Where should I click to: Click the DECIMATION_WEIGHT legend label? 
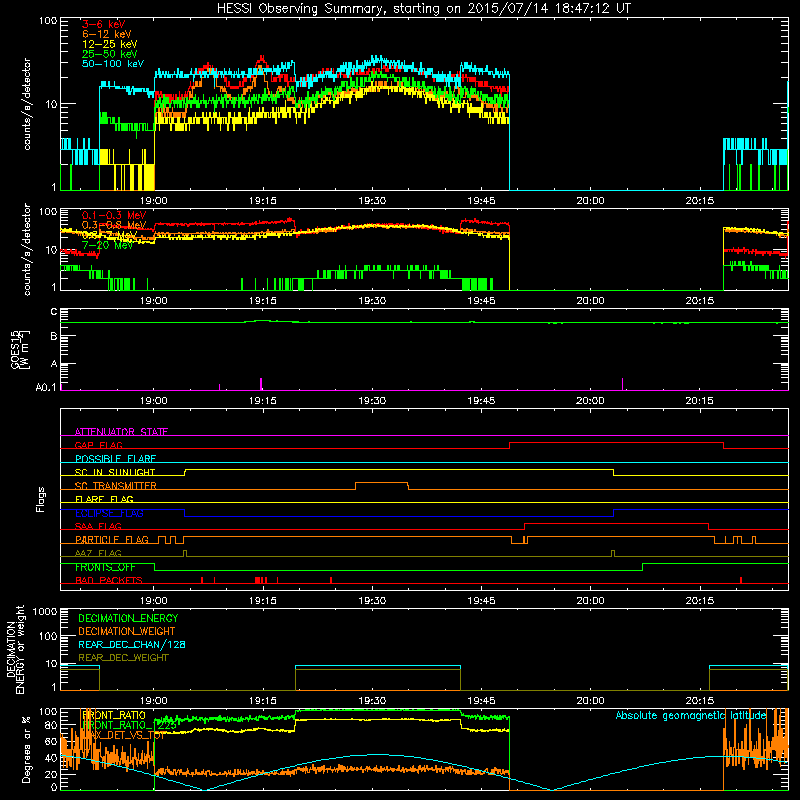(127, 631)
